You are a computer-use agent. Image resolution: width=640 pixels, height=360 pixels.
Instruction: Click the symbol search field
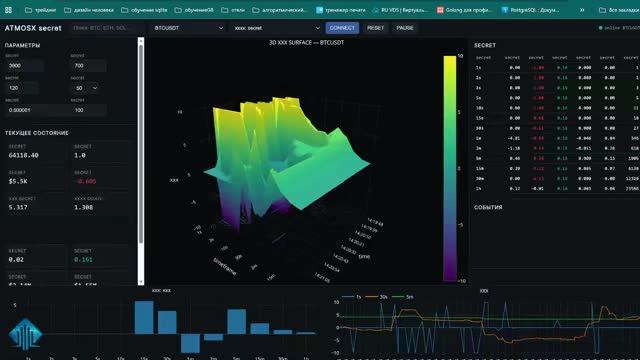pyautogui.click(x=107, y=28)
